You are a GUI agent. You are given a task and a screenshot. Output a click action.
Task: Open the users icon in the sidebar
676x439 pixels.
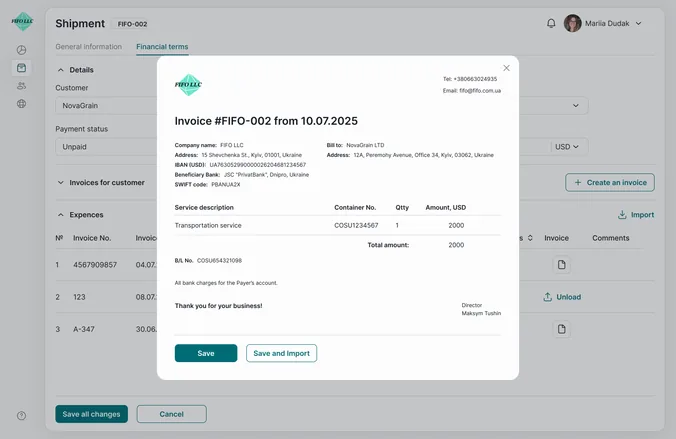21,86
